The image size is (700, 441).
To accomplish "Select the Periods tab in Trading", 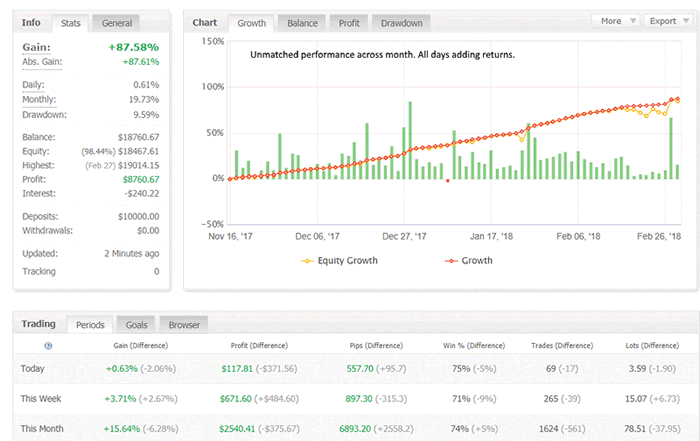I will [x=89, y=324].
